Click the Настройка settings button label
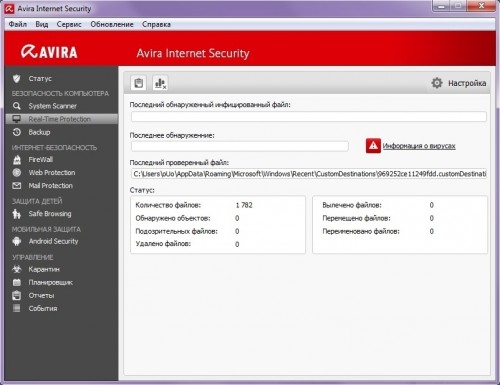500x385 pixels. pos(467,83)
